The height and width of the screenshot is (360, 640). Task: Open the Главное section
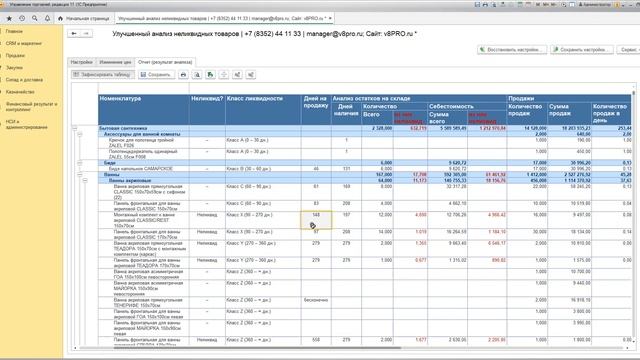(14, 31)
